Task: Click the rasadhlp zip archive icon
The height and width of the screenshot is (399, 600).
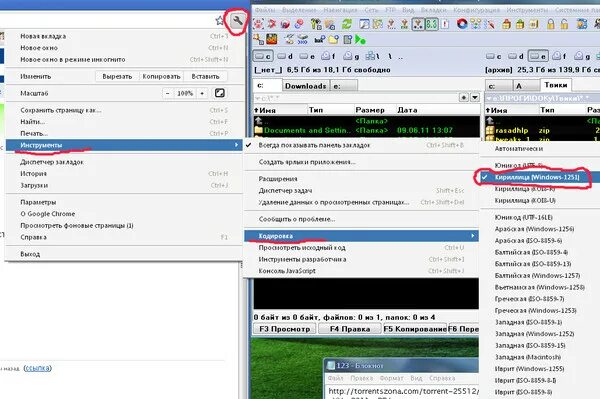Action: (x=490, y=130)
